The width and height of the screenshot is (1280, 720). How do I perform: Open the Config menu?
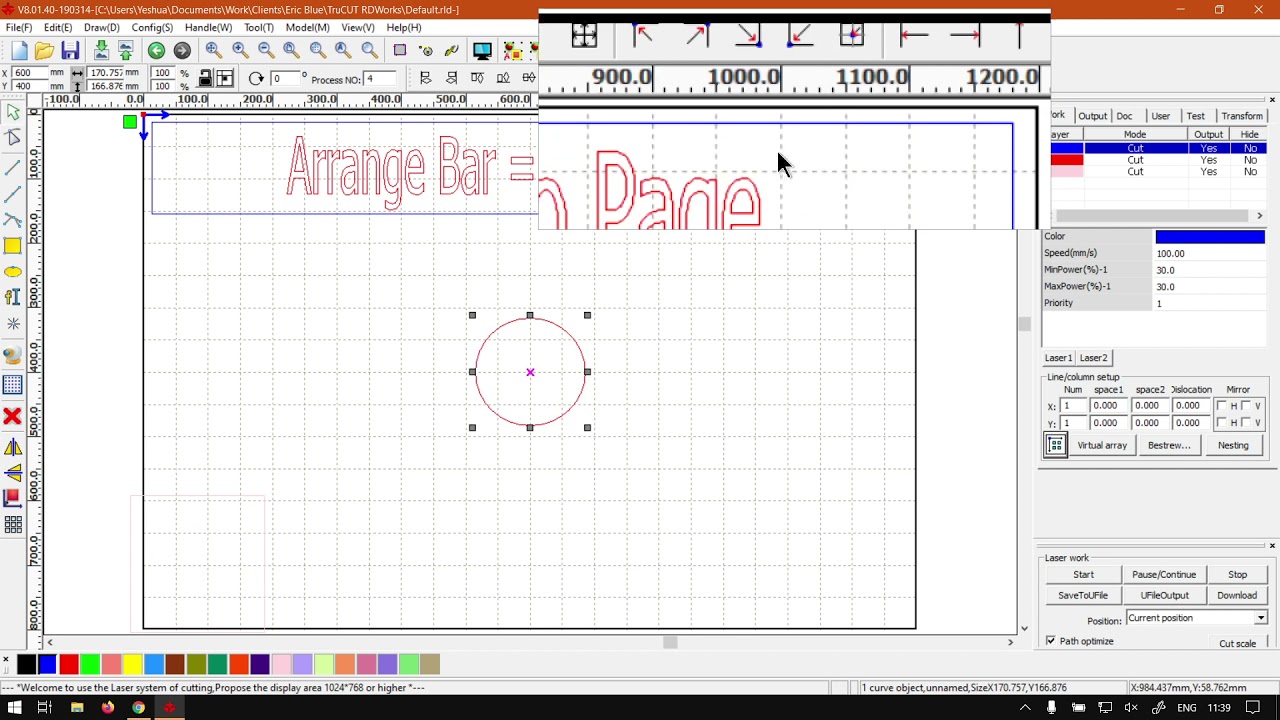pyautogui.click(x=152, y=28)
